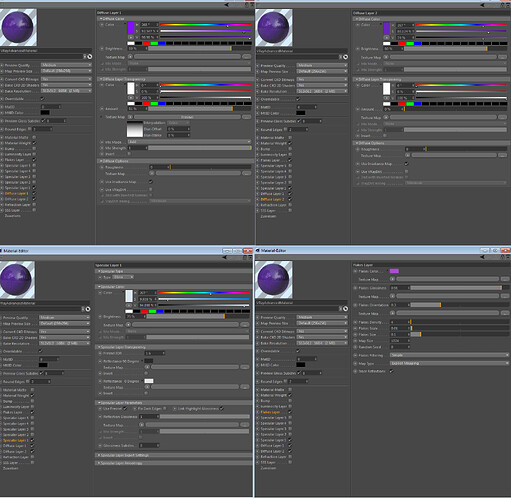Click browse button for Diffuse Color texture, Diffuse Layer 1 window
The width and height of the screenshot is (511, 499).
[247, 57]
